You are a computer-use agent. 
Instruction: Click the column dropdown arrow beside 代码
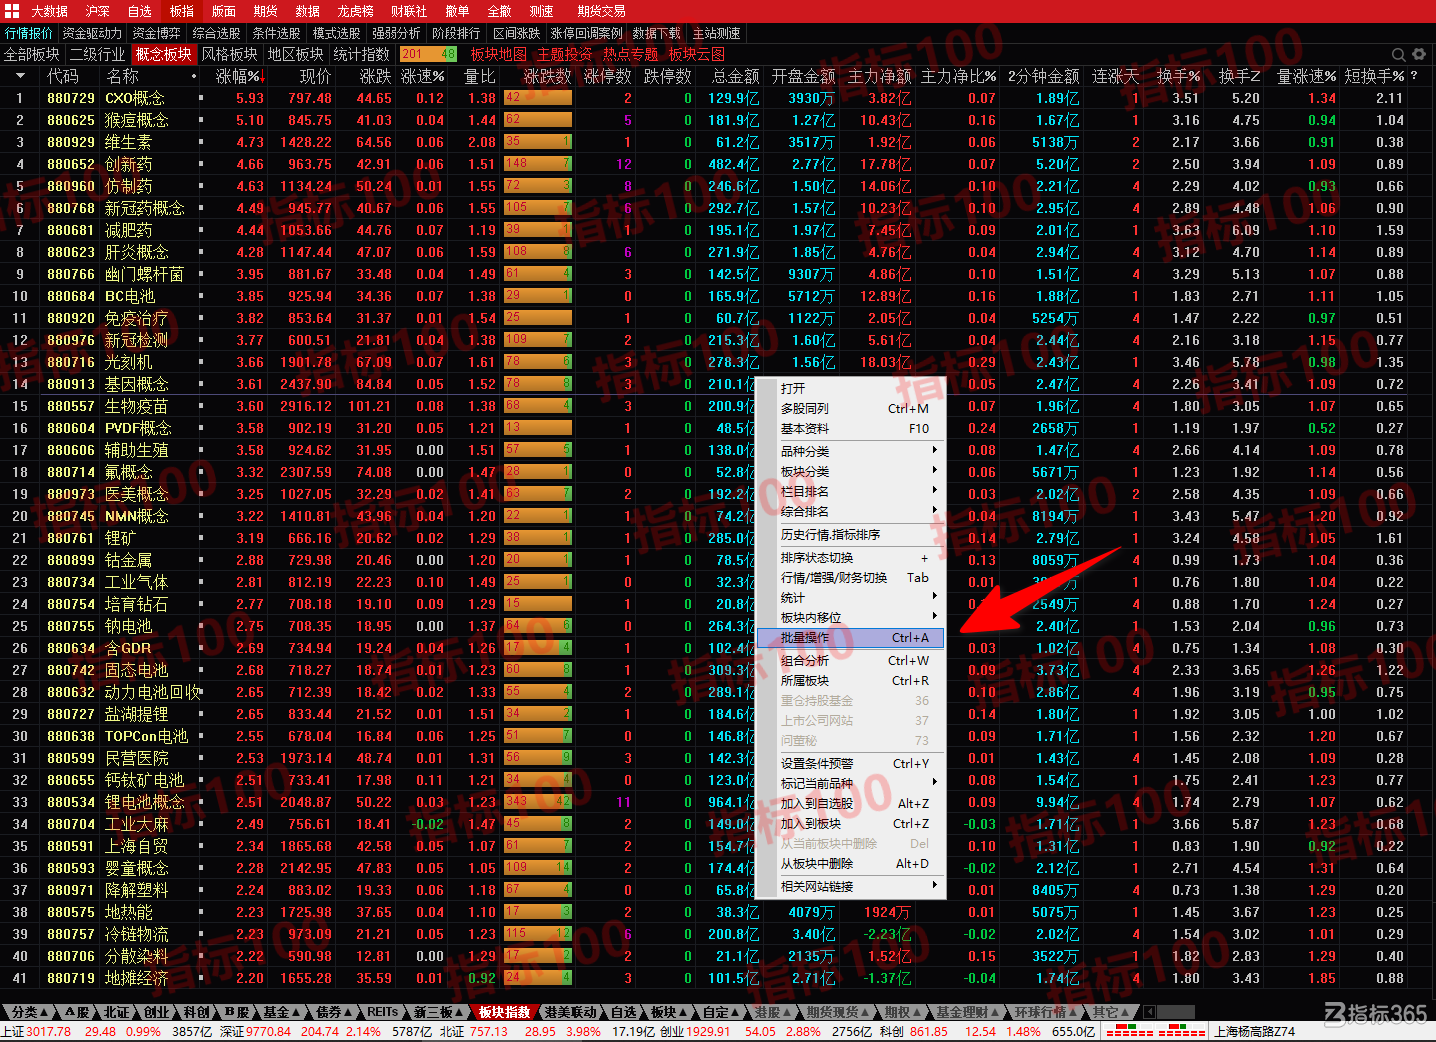20,76
